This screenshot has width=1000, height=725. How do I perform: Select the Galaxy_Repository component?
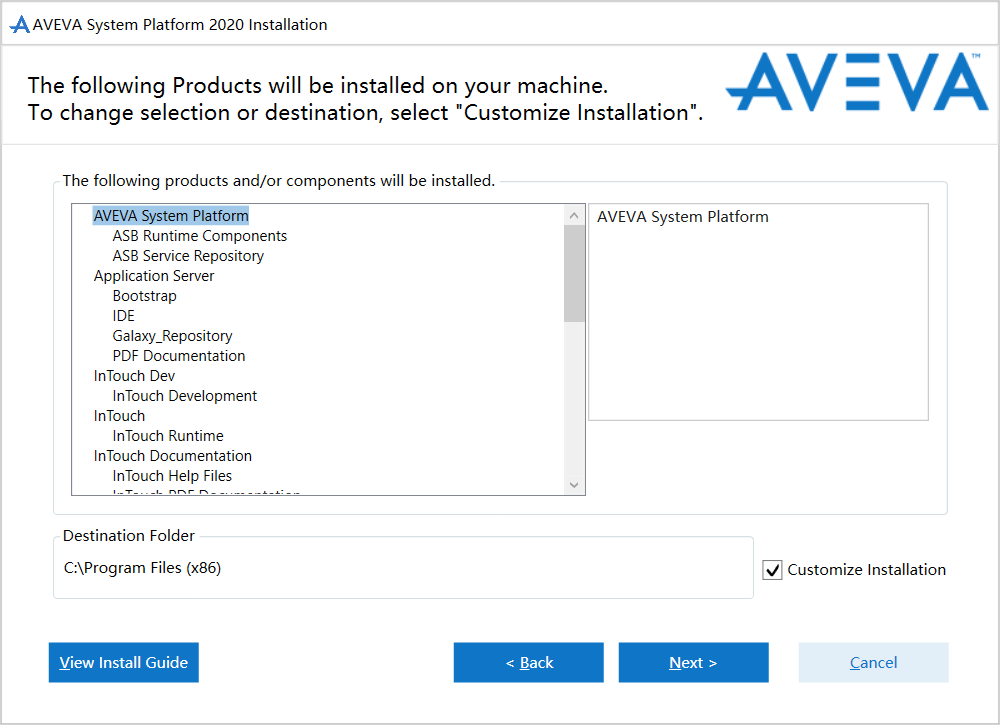[172, 336]
